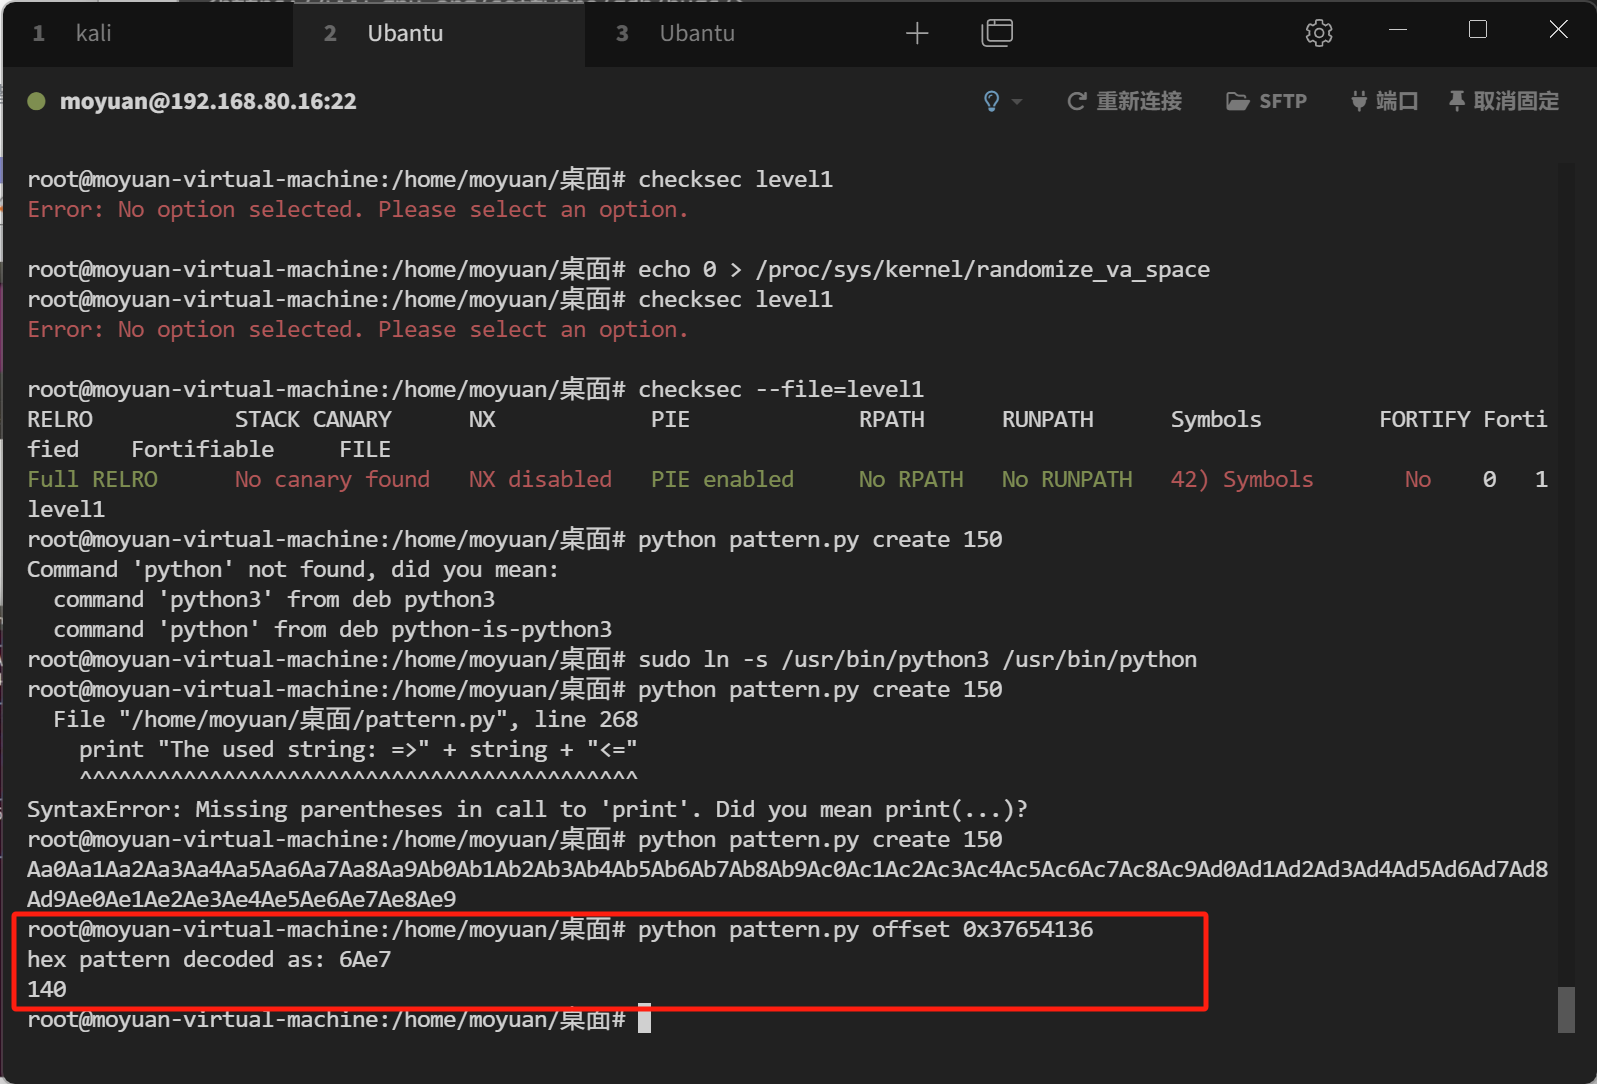The width and height of the screenshot is (1597, 1084).
Task: Toggle the 取消固定 unpin toolbar option
Action: [1504, 101]
